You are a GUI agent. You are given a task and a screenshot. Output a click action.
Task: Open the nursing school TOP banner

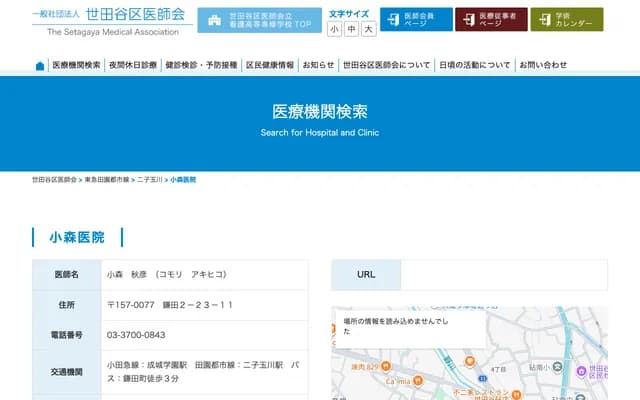(x=258, y=20)
